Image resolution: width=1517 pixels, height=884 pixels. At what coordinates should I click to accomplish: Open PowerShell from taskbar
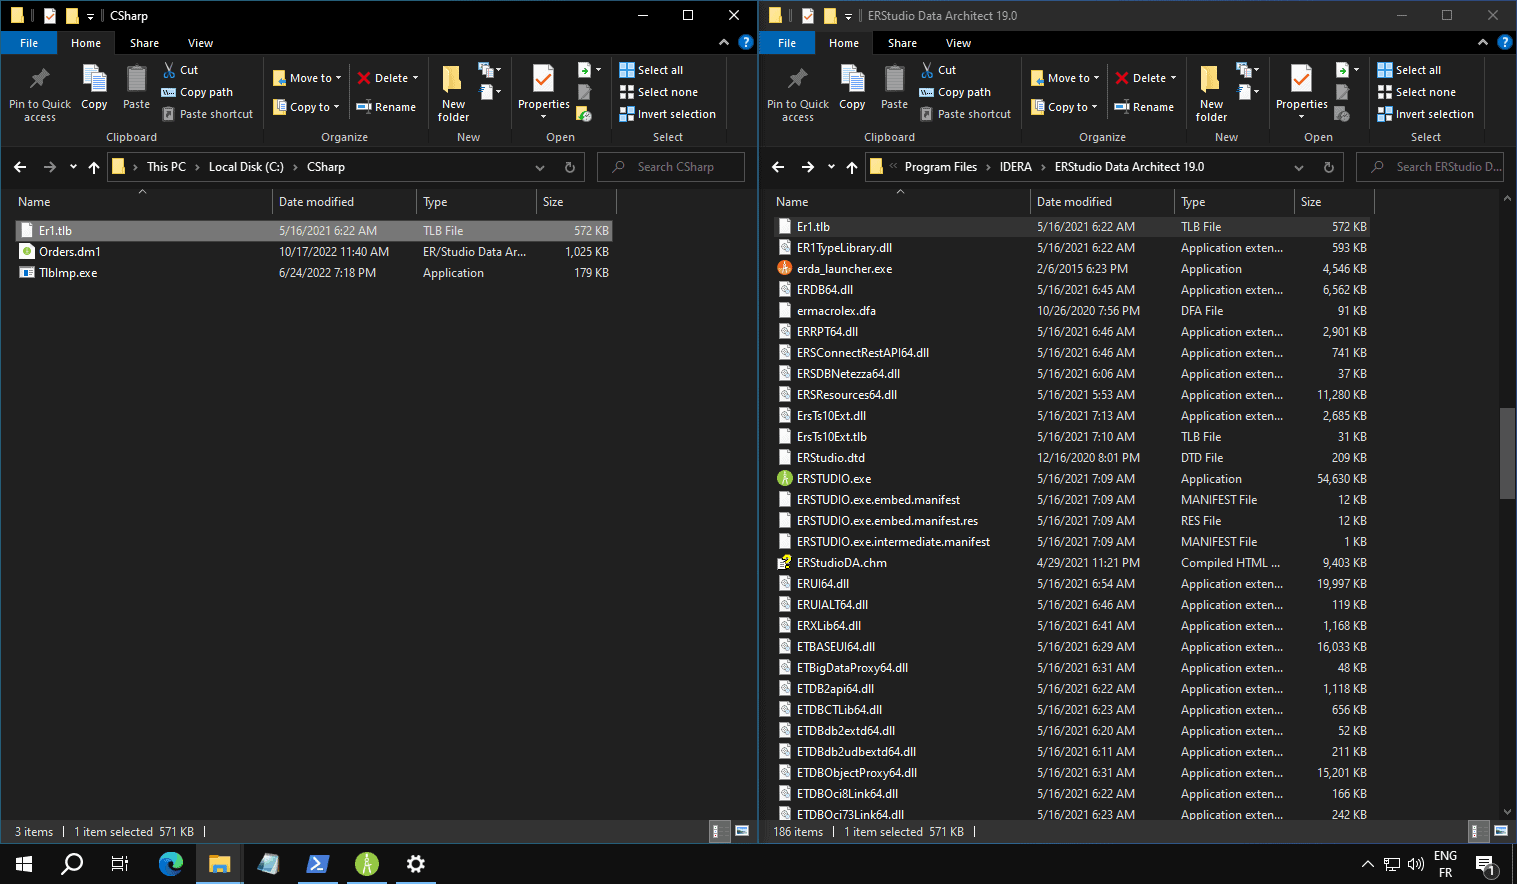point(318,864)
